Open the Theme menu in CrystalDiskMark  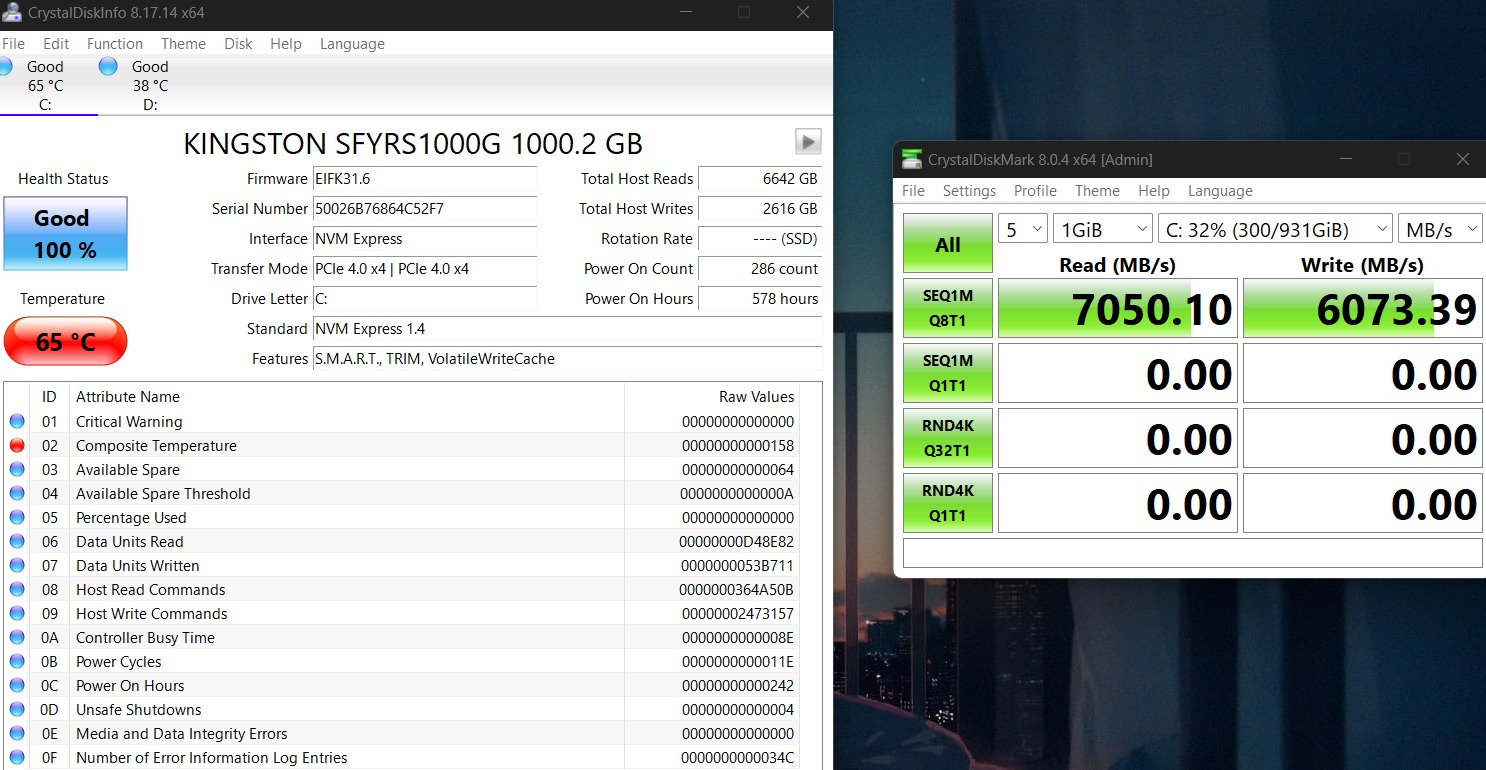(1097, 191)
